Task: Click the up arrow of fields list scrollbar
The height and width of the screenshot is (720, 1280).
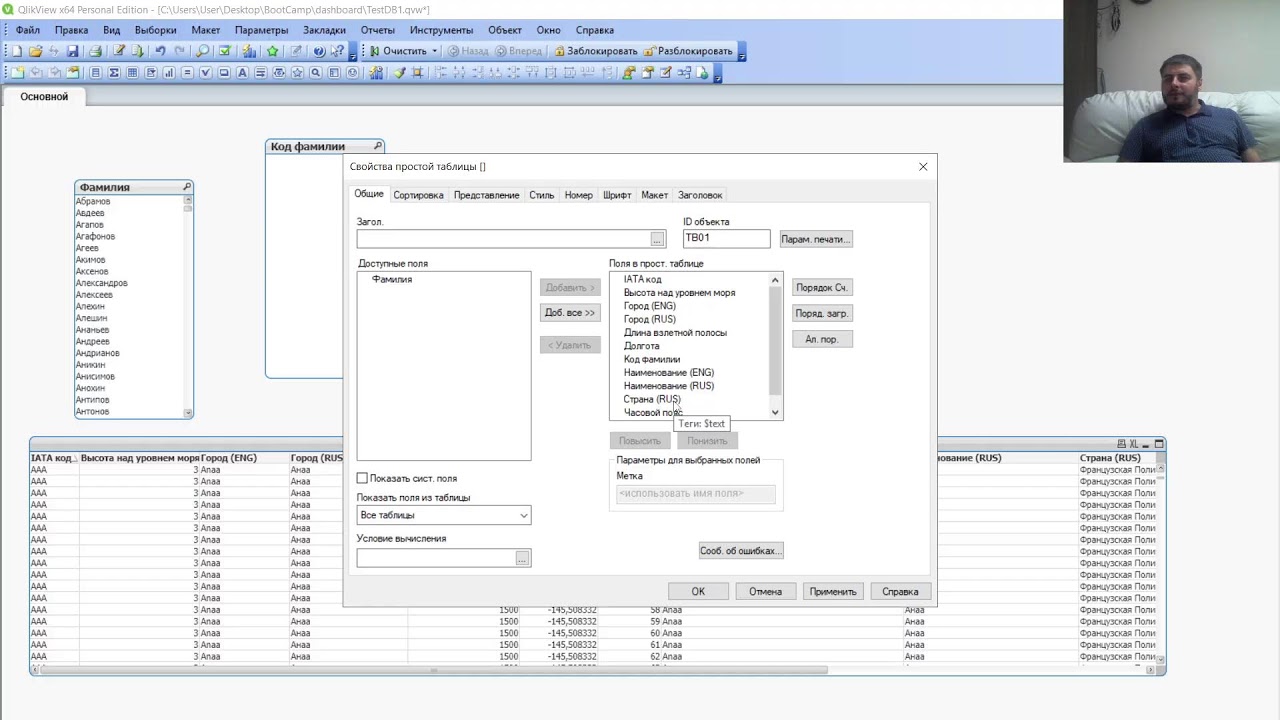Action: [x=775, y=280]
